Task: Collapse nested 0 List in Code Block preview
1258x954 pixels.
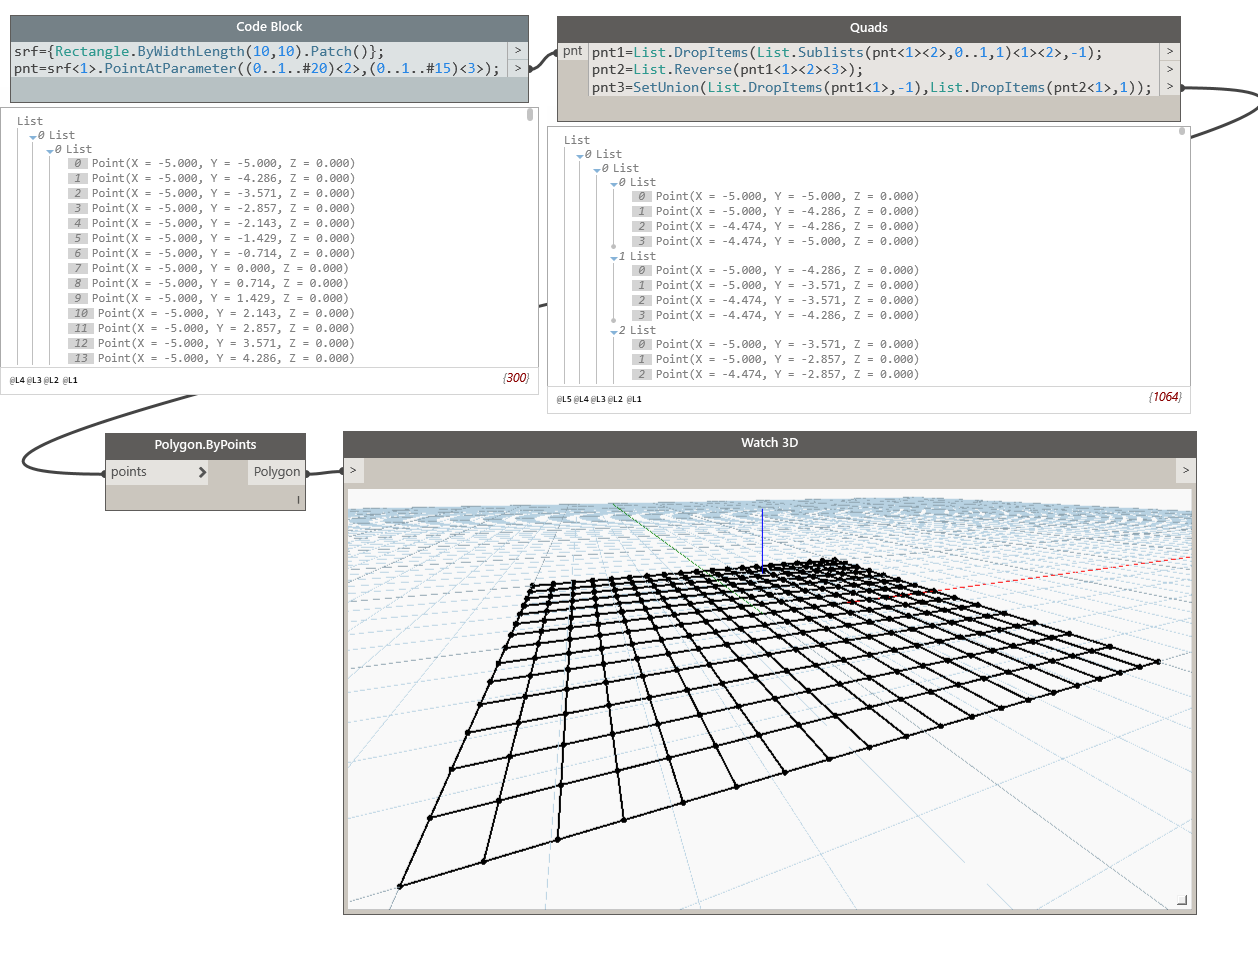Action: 50,151
